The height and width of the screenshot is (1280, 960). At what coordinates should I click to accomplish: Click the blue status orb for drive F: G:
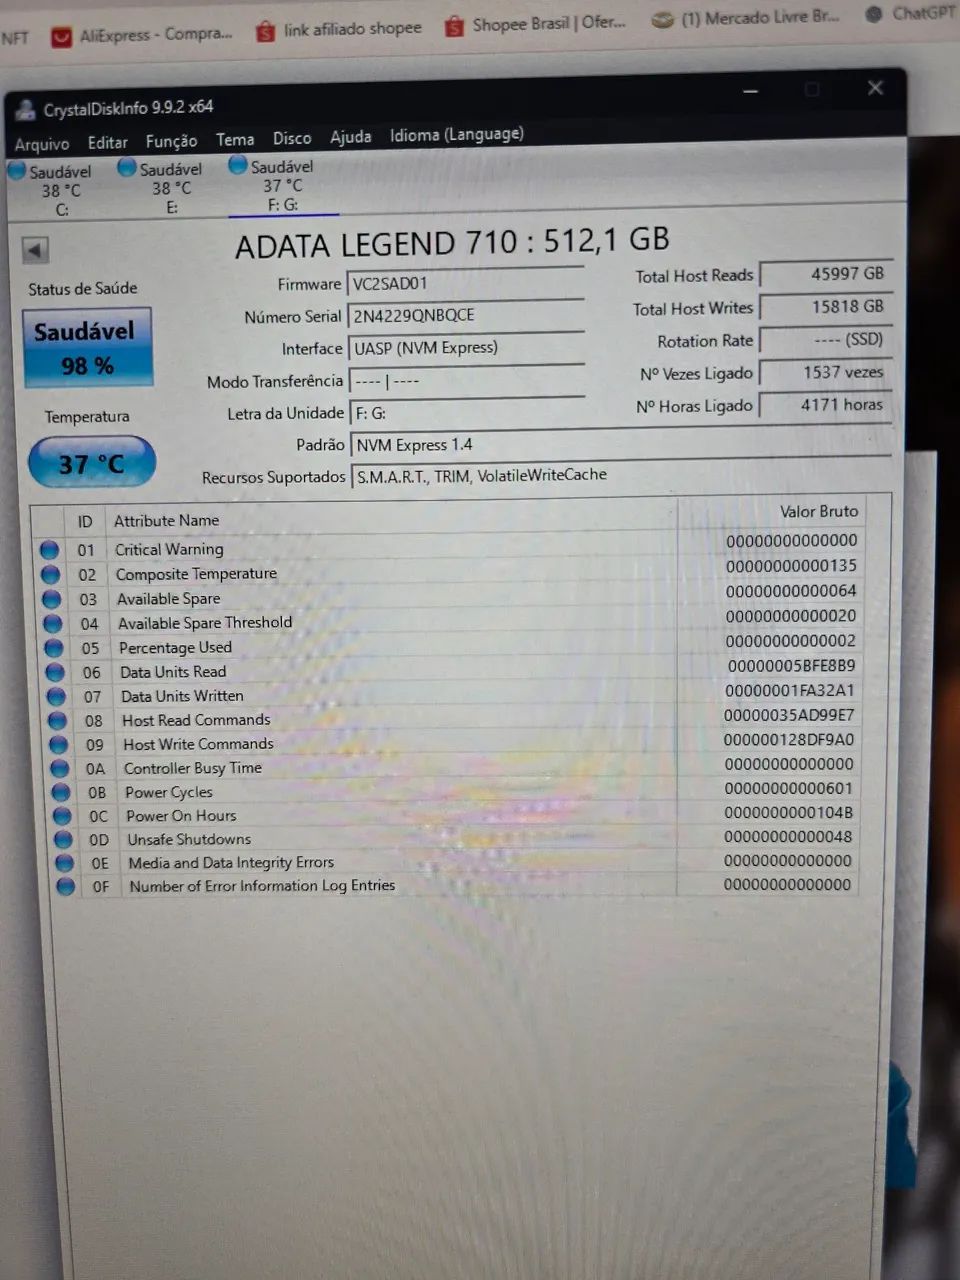tap(238, 165)
